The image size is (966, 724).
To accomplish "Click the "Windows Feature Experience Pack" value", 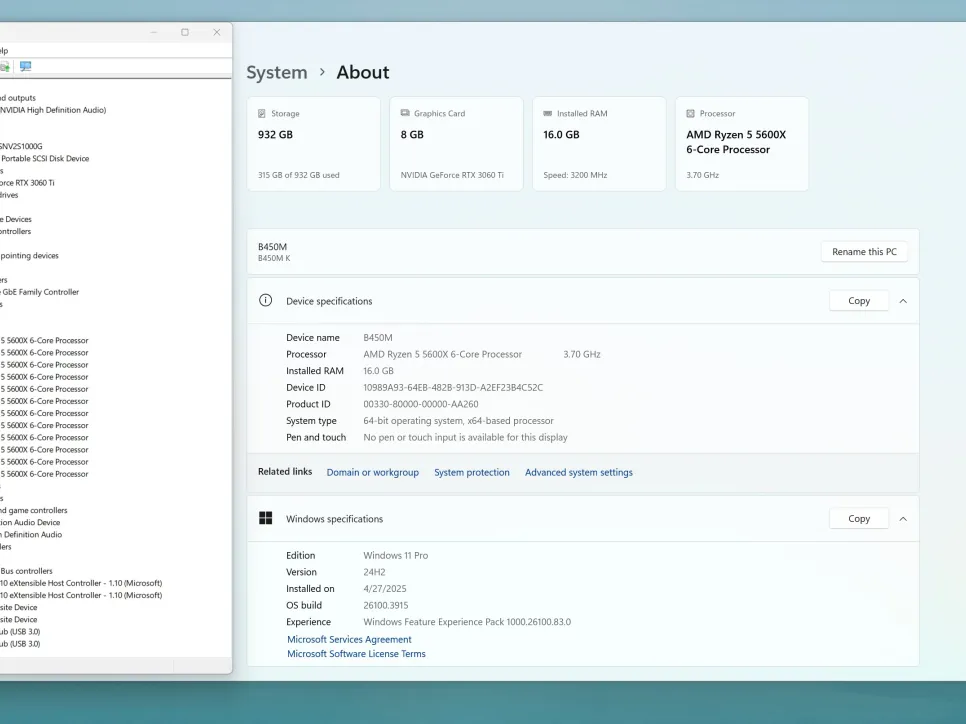I will click(x=467, y=622).
